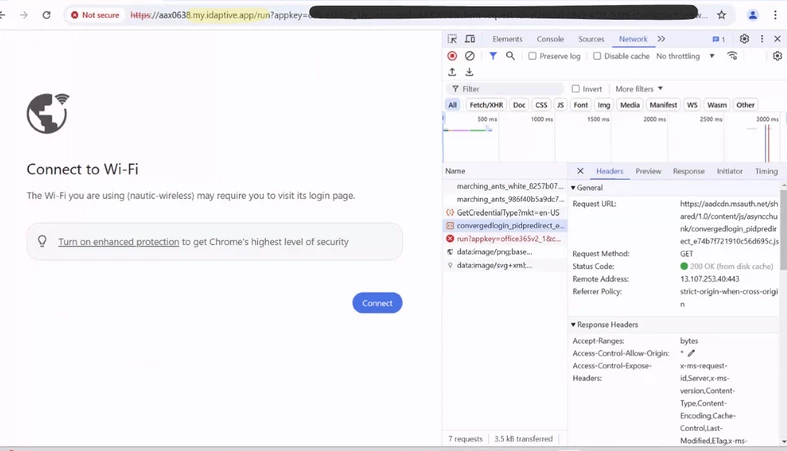Image resolution: width=787 pixels, height=451 pixels.
Task: Toggle the device toolbar icon
Action: [x=470, y=39]
